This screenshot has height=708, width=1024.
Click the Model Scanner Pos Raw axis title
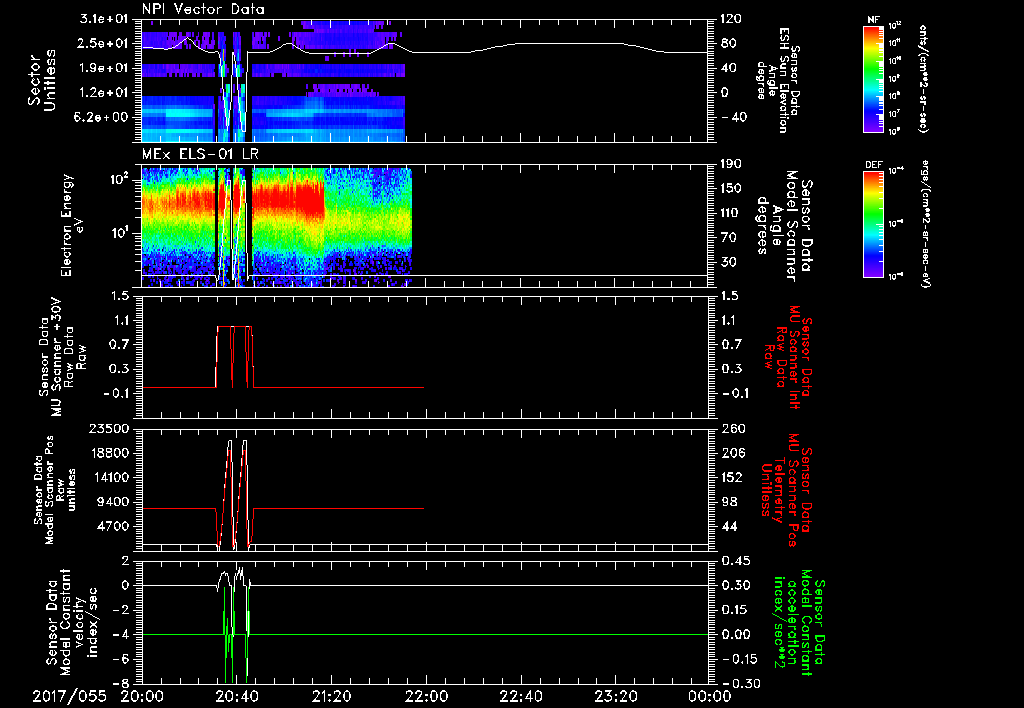pos(54,490)
